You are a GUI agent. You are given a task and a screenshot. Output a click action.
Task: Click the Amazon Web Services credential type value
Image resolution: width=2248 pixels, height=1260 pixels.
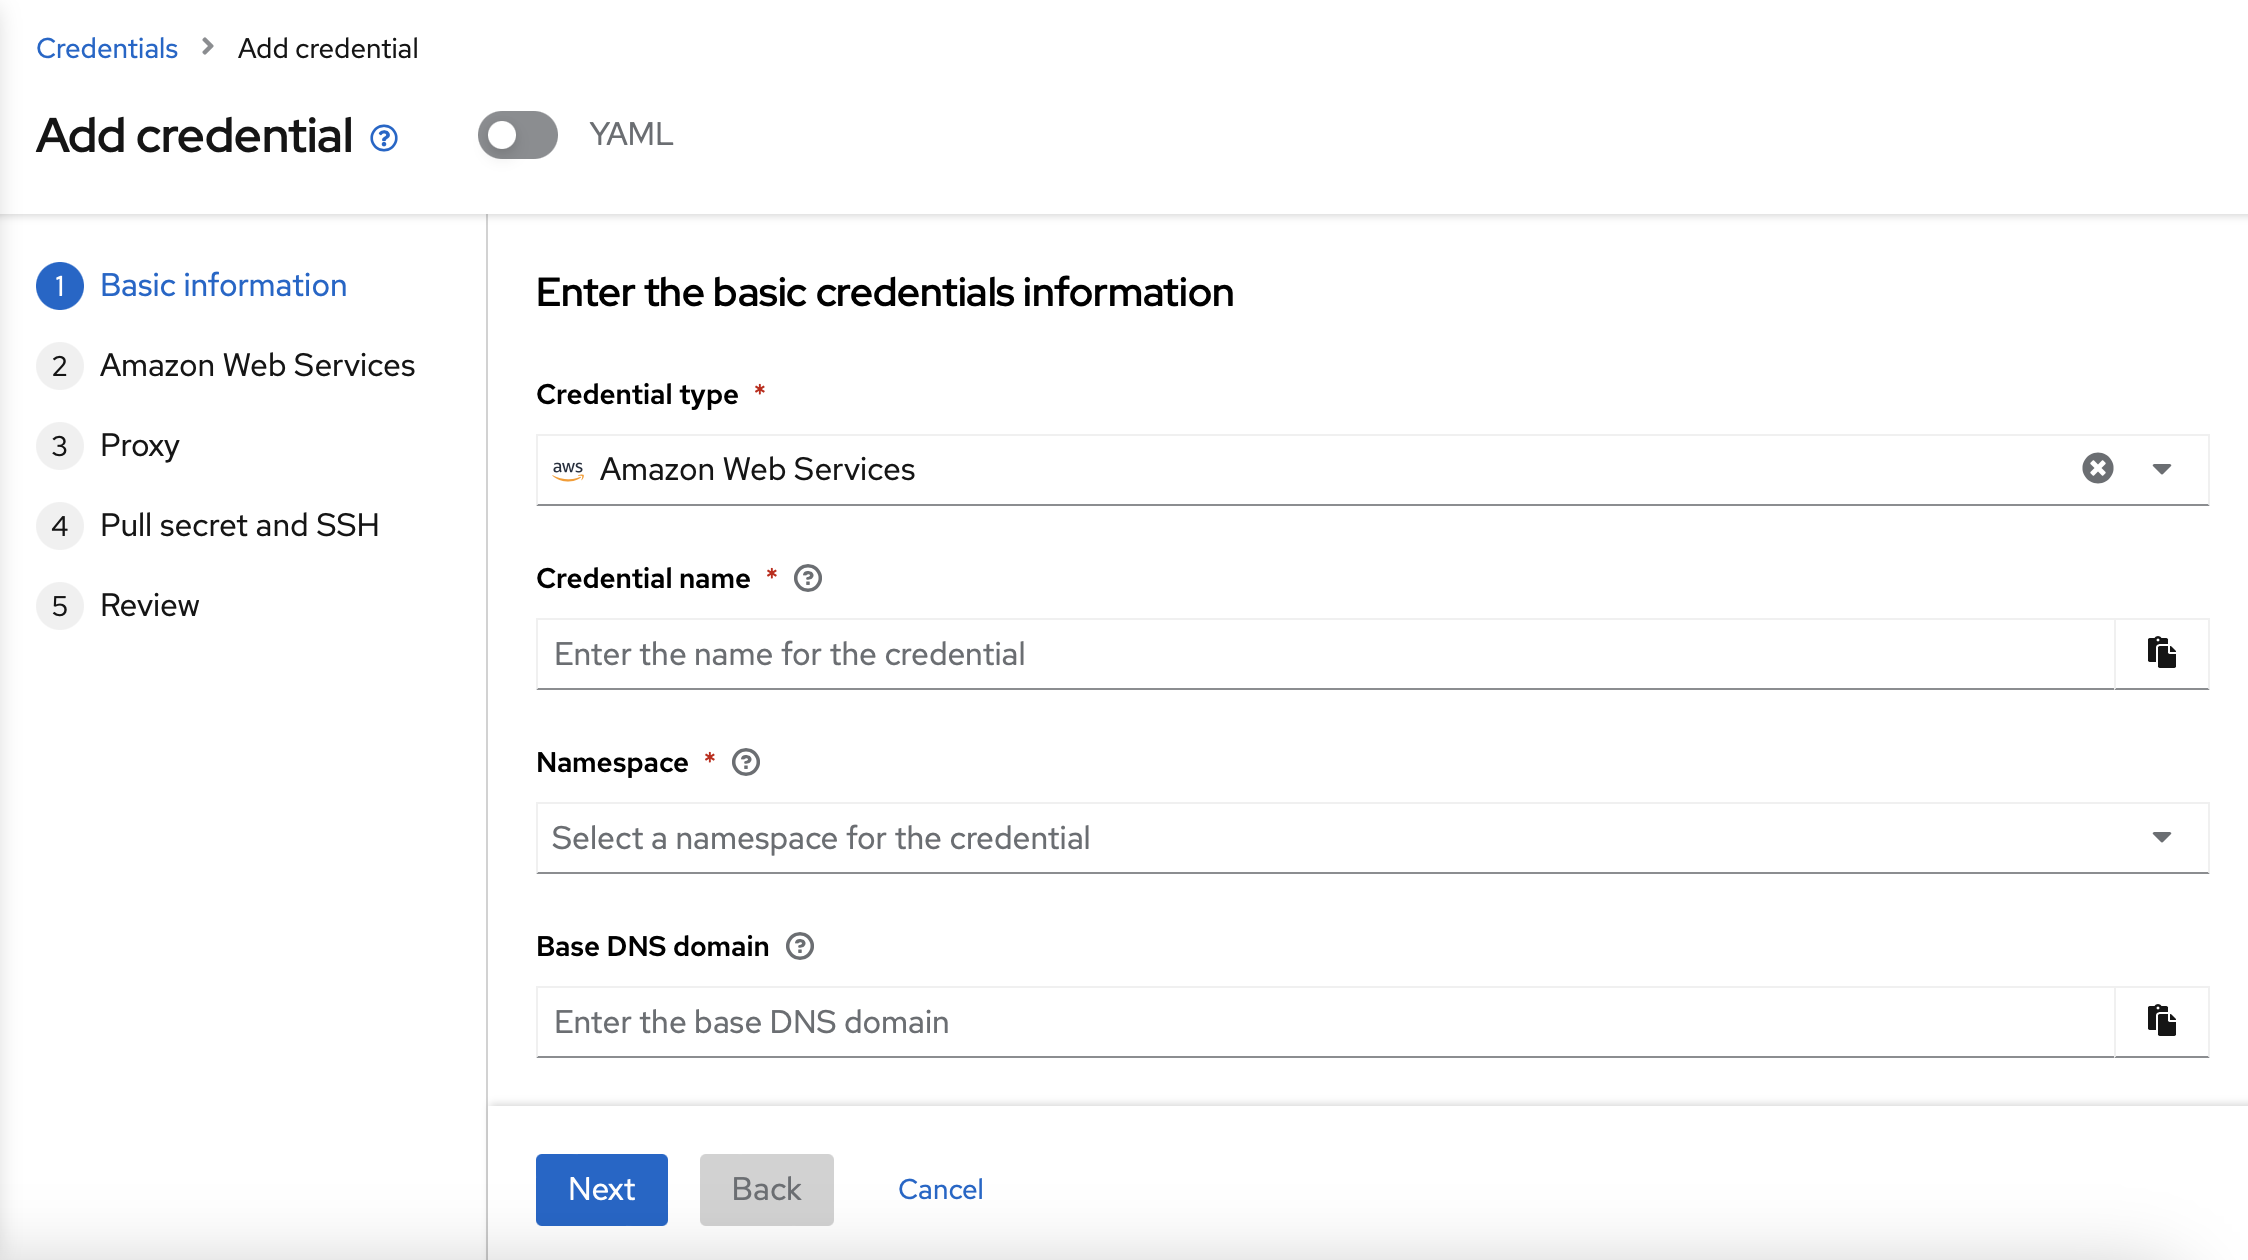[757, 469]
